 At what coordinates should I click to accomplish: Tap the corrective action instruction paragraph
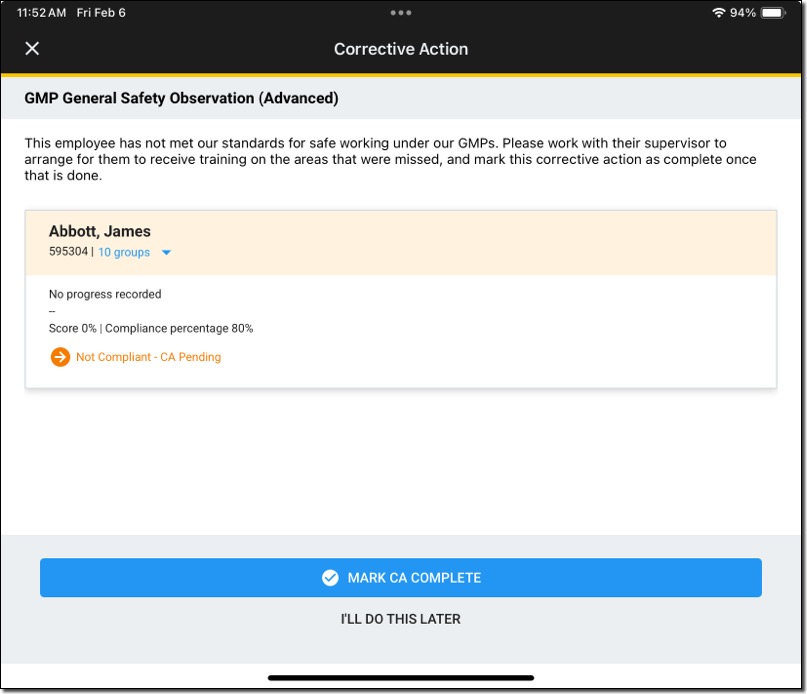tap(390, 160)
